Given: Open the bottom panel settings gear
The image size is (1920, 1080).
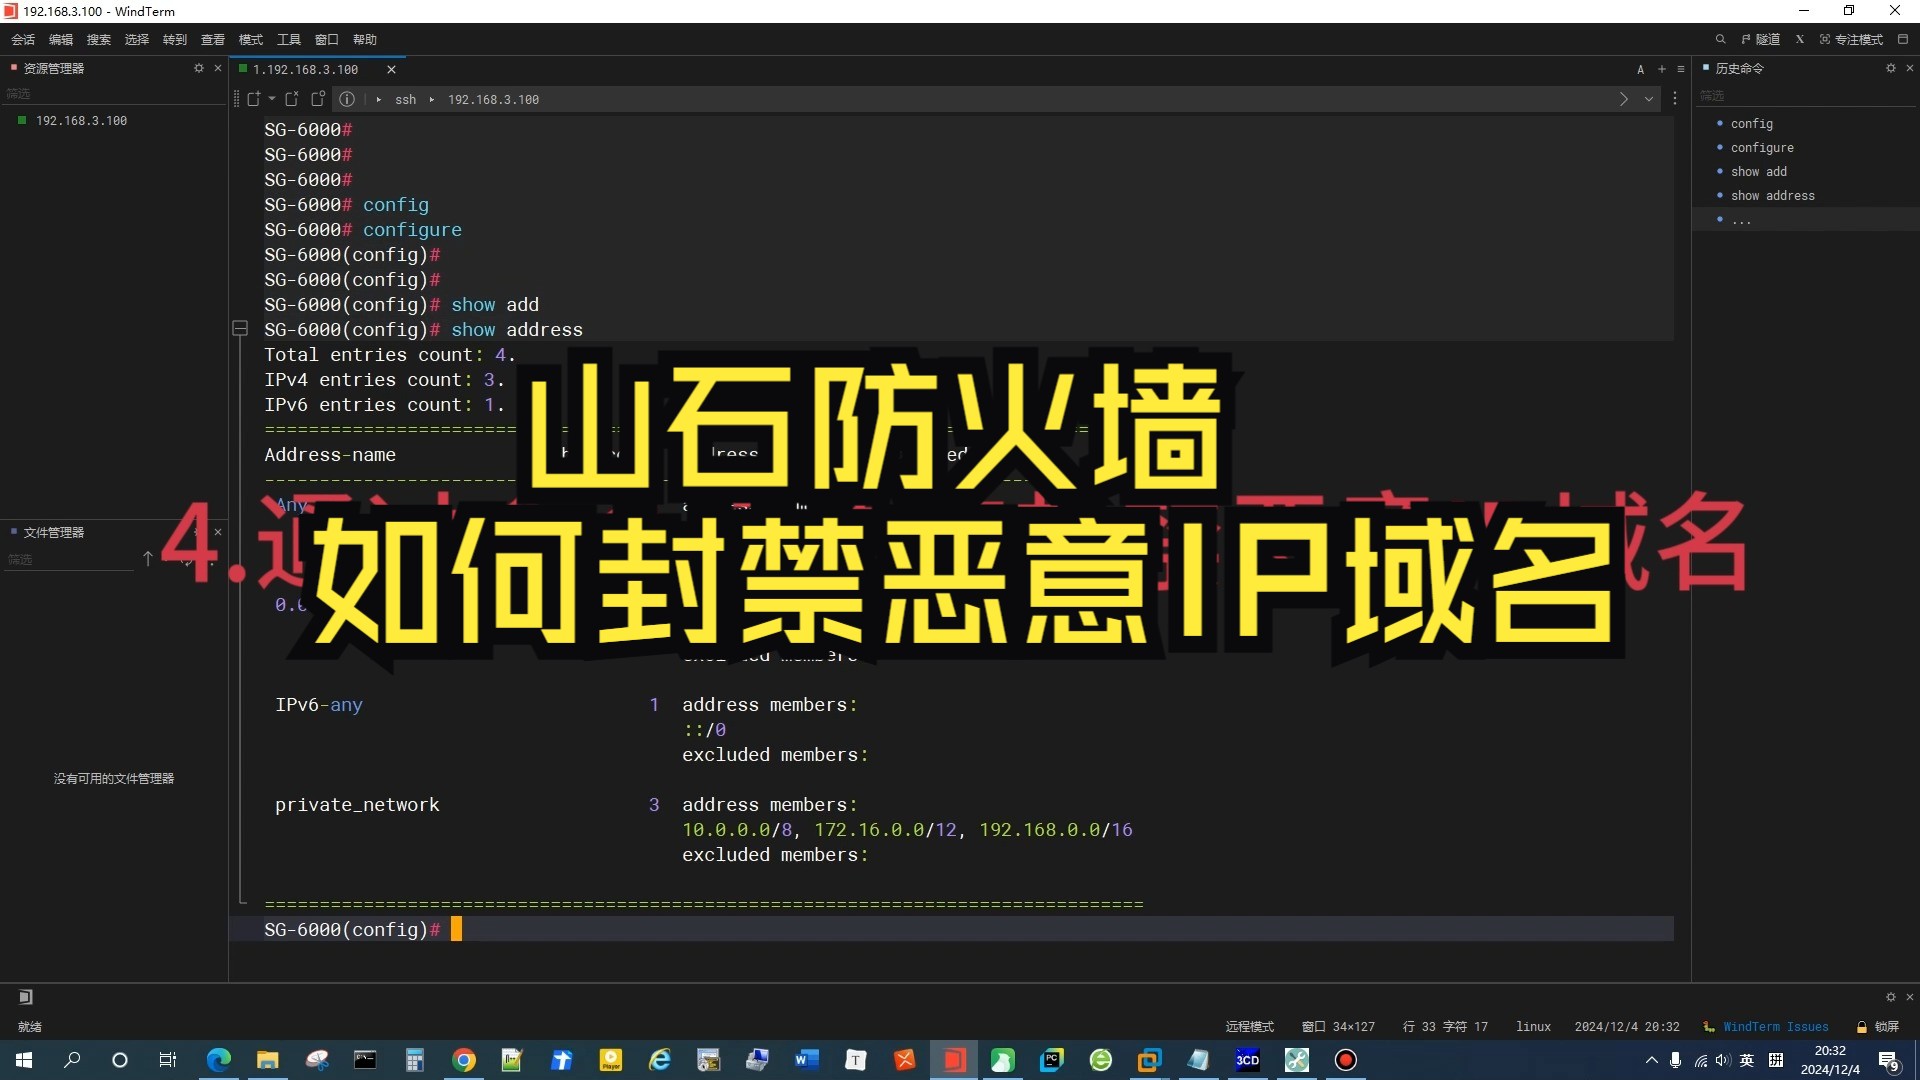Looking at the screenshot, I should (x=1890, y=997).
